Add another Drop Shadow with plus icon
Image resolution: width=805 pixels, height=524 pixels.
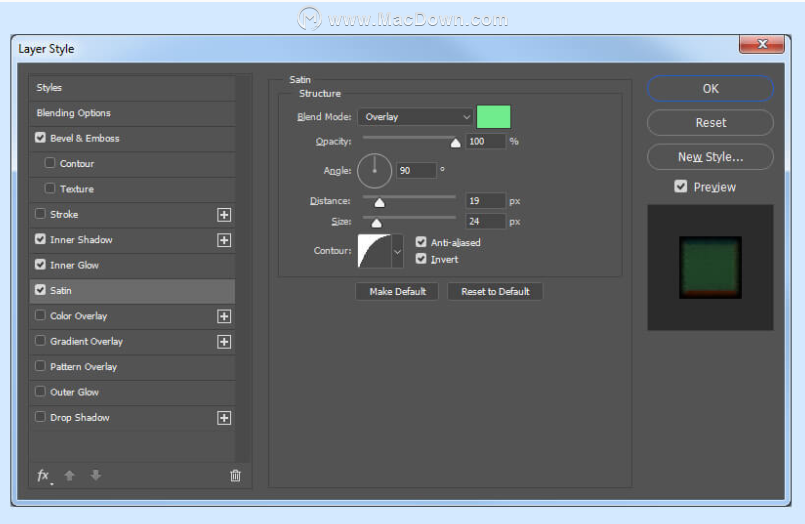click(x=224, y=418)
